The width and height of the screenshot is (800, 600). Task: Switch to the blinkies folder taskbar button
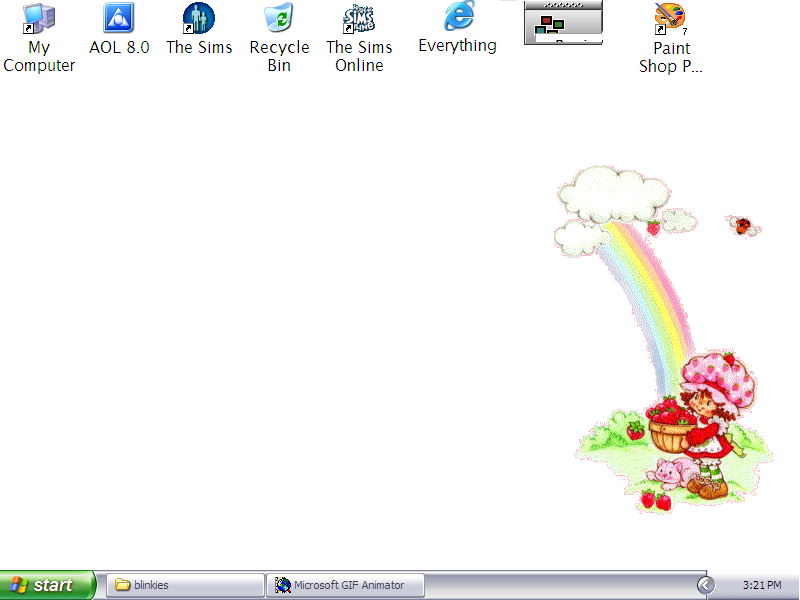point(185,585)
